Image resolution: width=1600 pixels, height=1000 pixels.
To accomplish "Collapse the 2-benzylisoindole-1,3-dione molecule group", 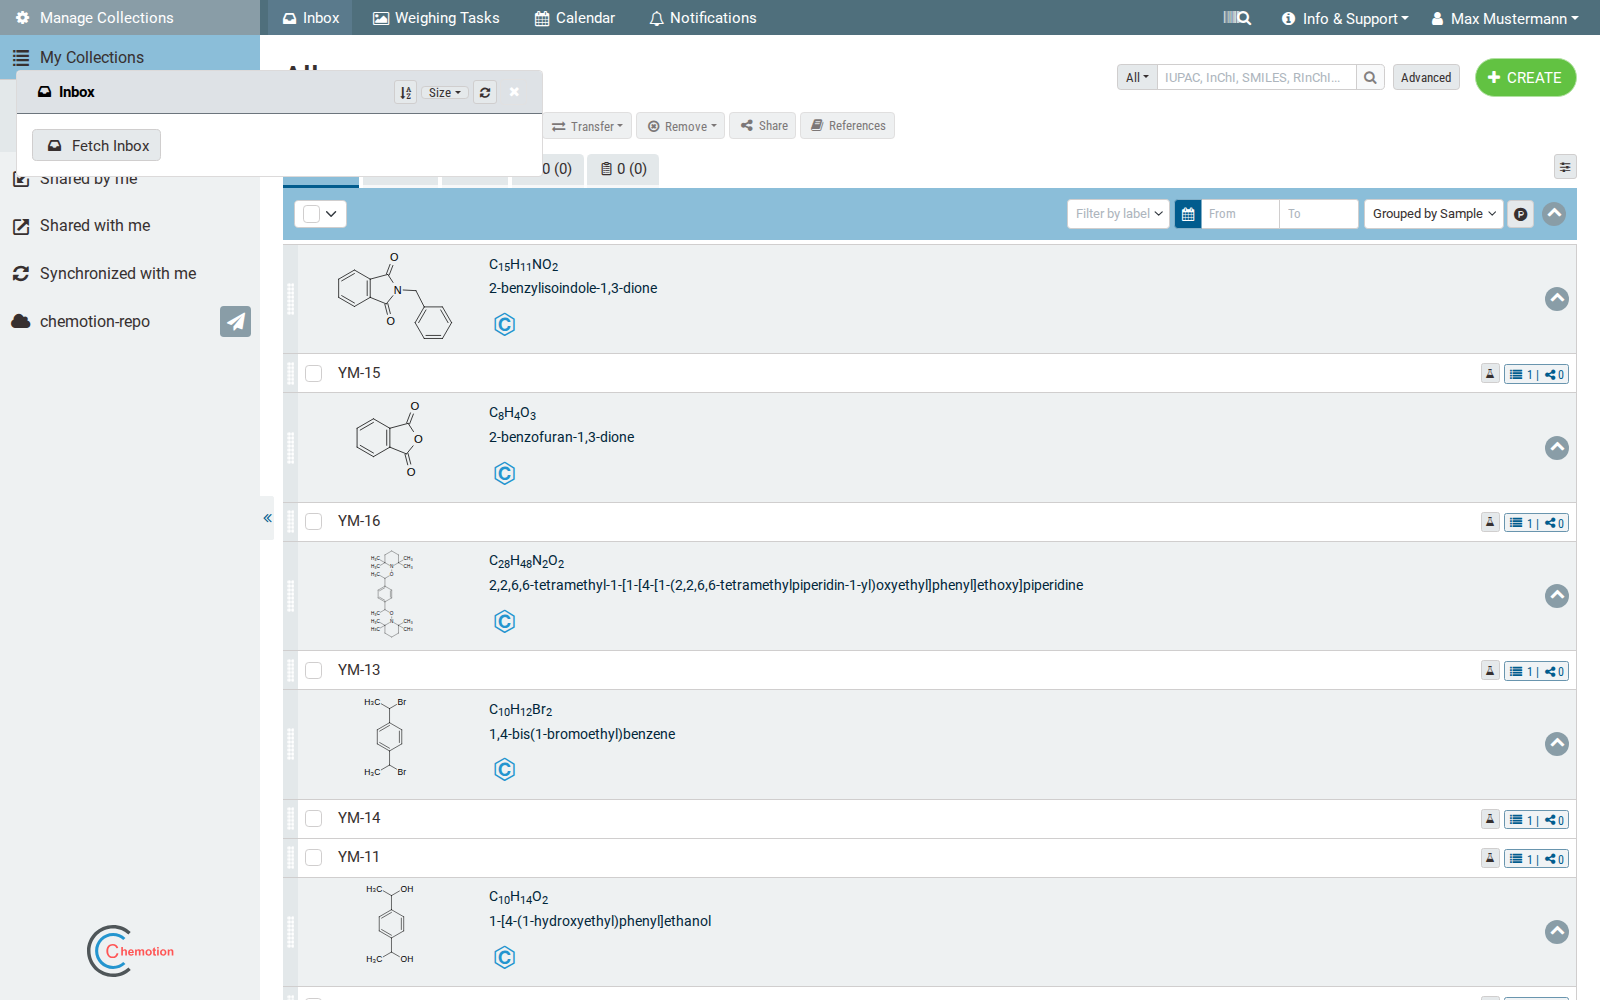I will point(1557,299).
